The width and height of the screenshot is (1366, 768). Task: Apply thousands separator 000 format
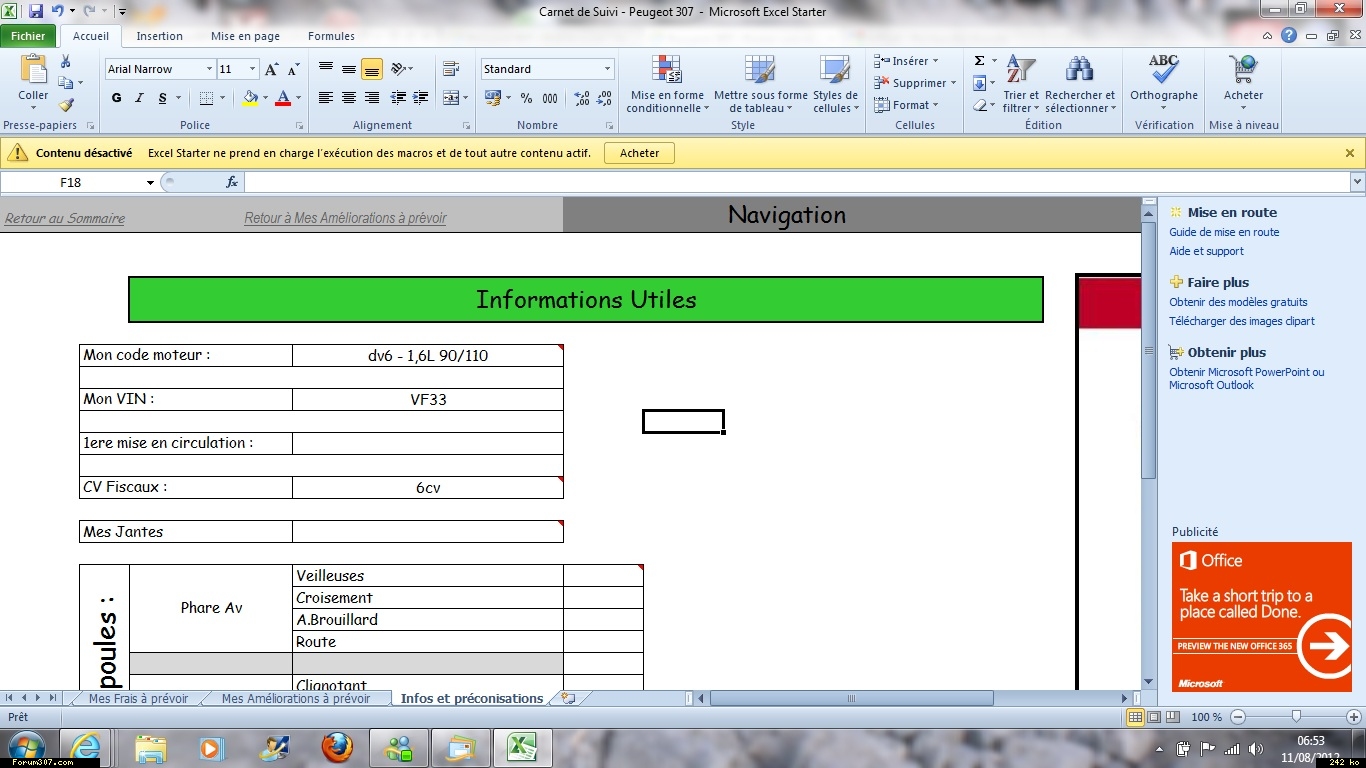[x=550, y=98]
